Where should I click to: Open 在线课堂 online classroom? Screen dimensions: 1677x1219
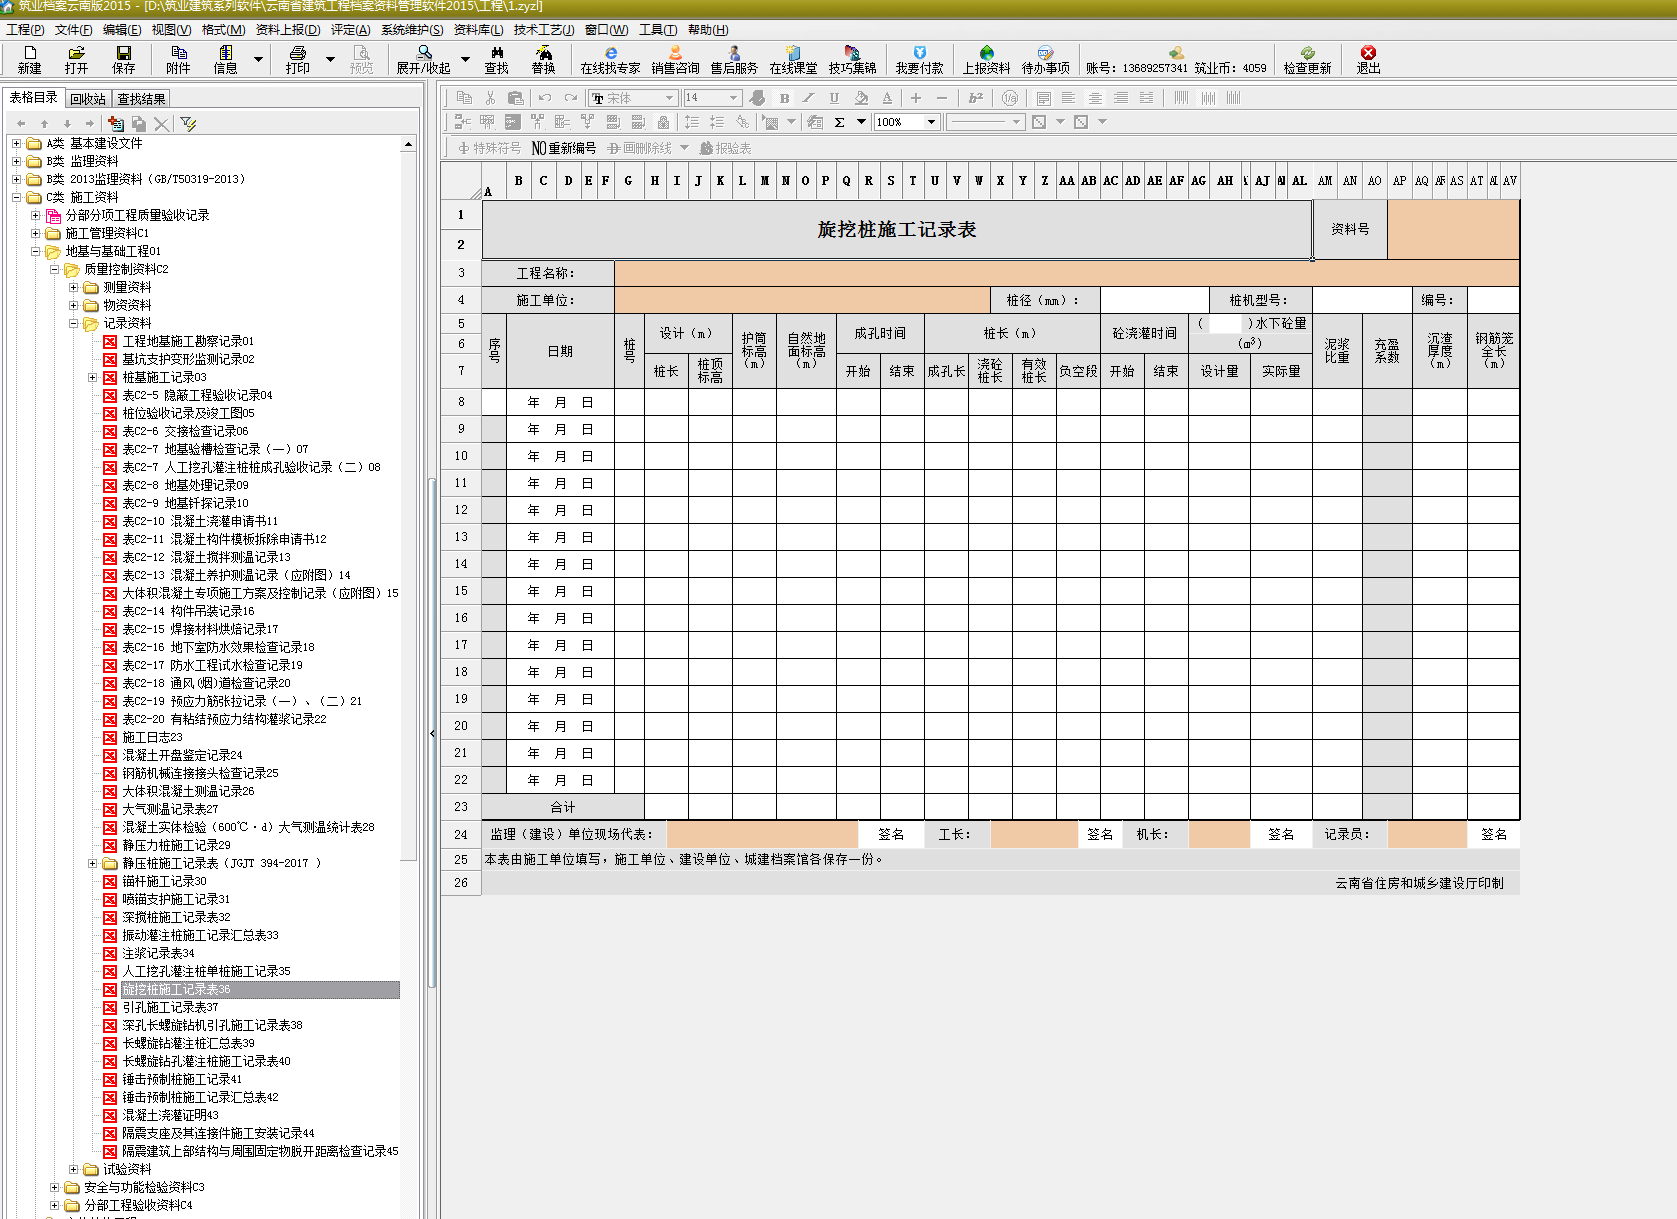click(x=793, y=59)
